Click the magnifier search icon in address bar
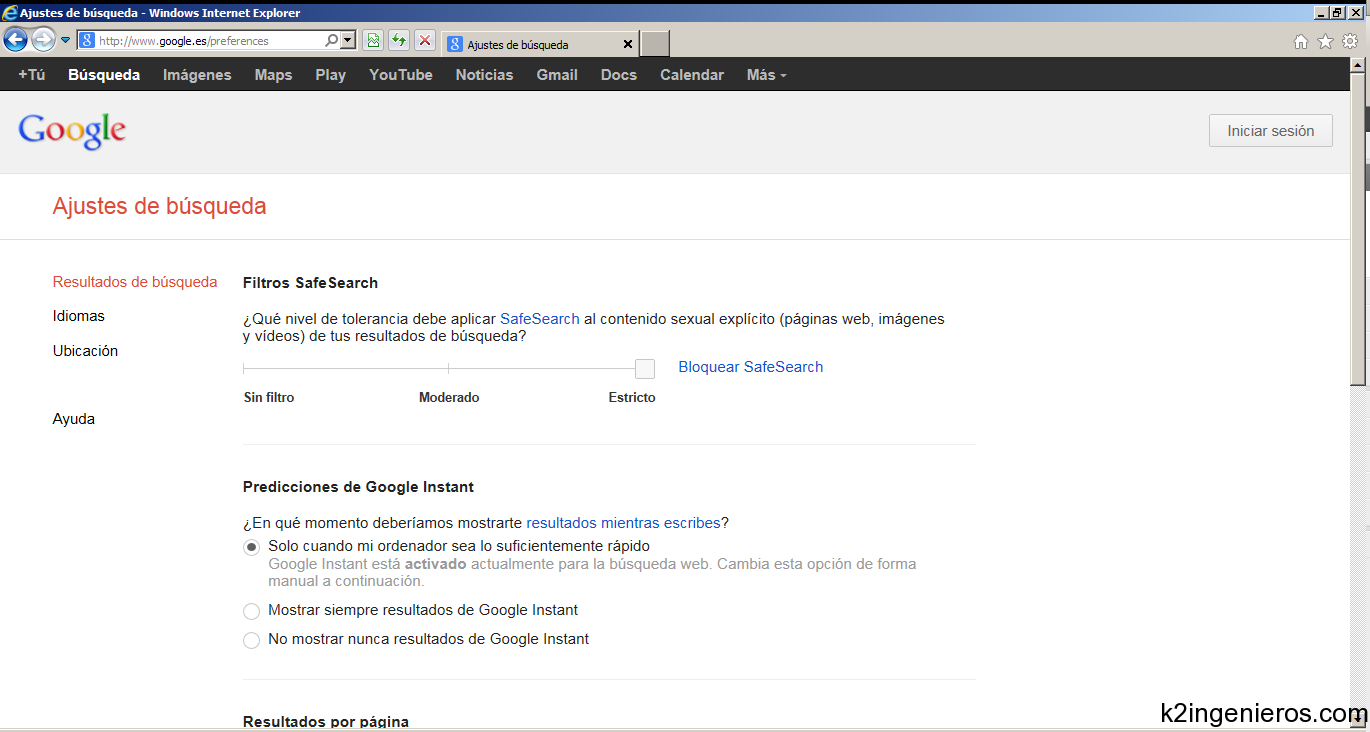 [331, 41]
